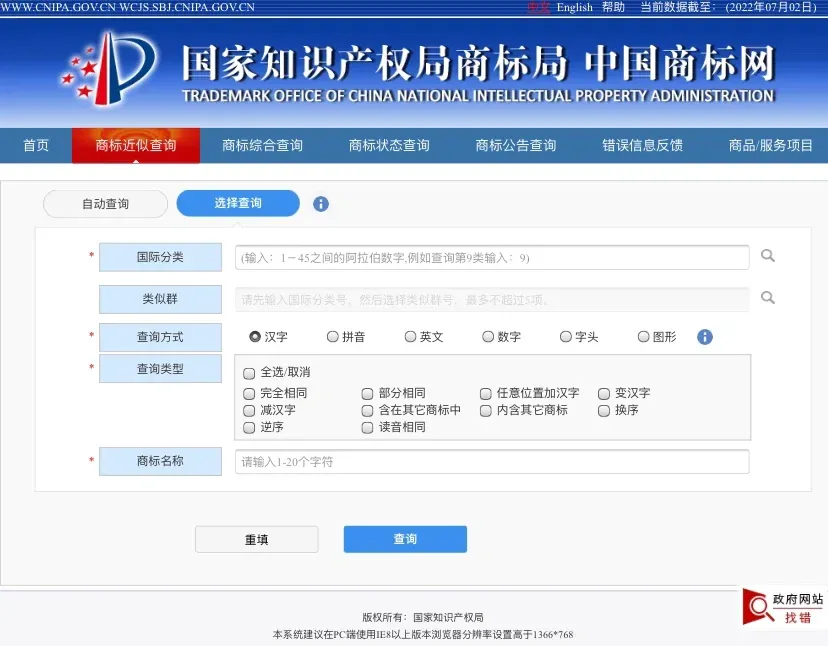Focus the 国际分类 number input field
828x646 pixels.
coord(491,257)
